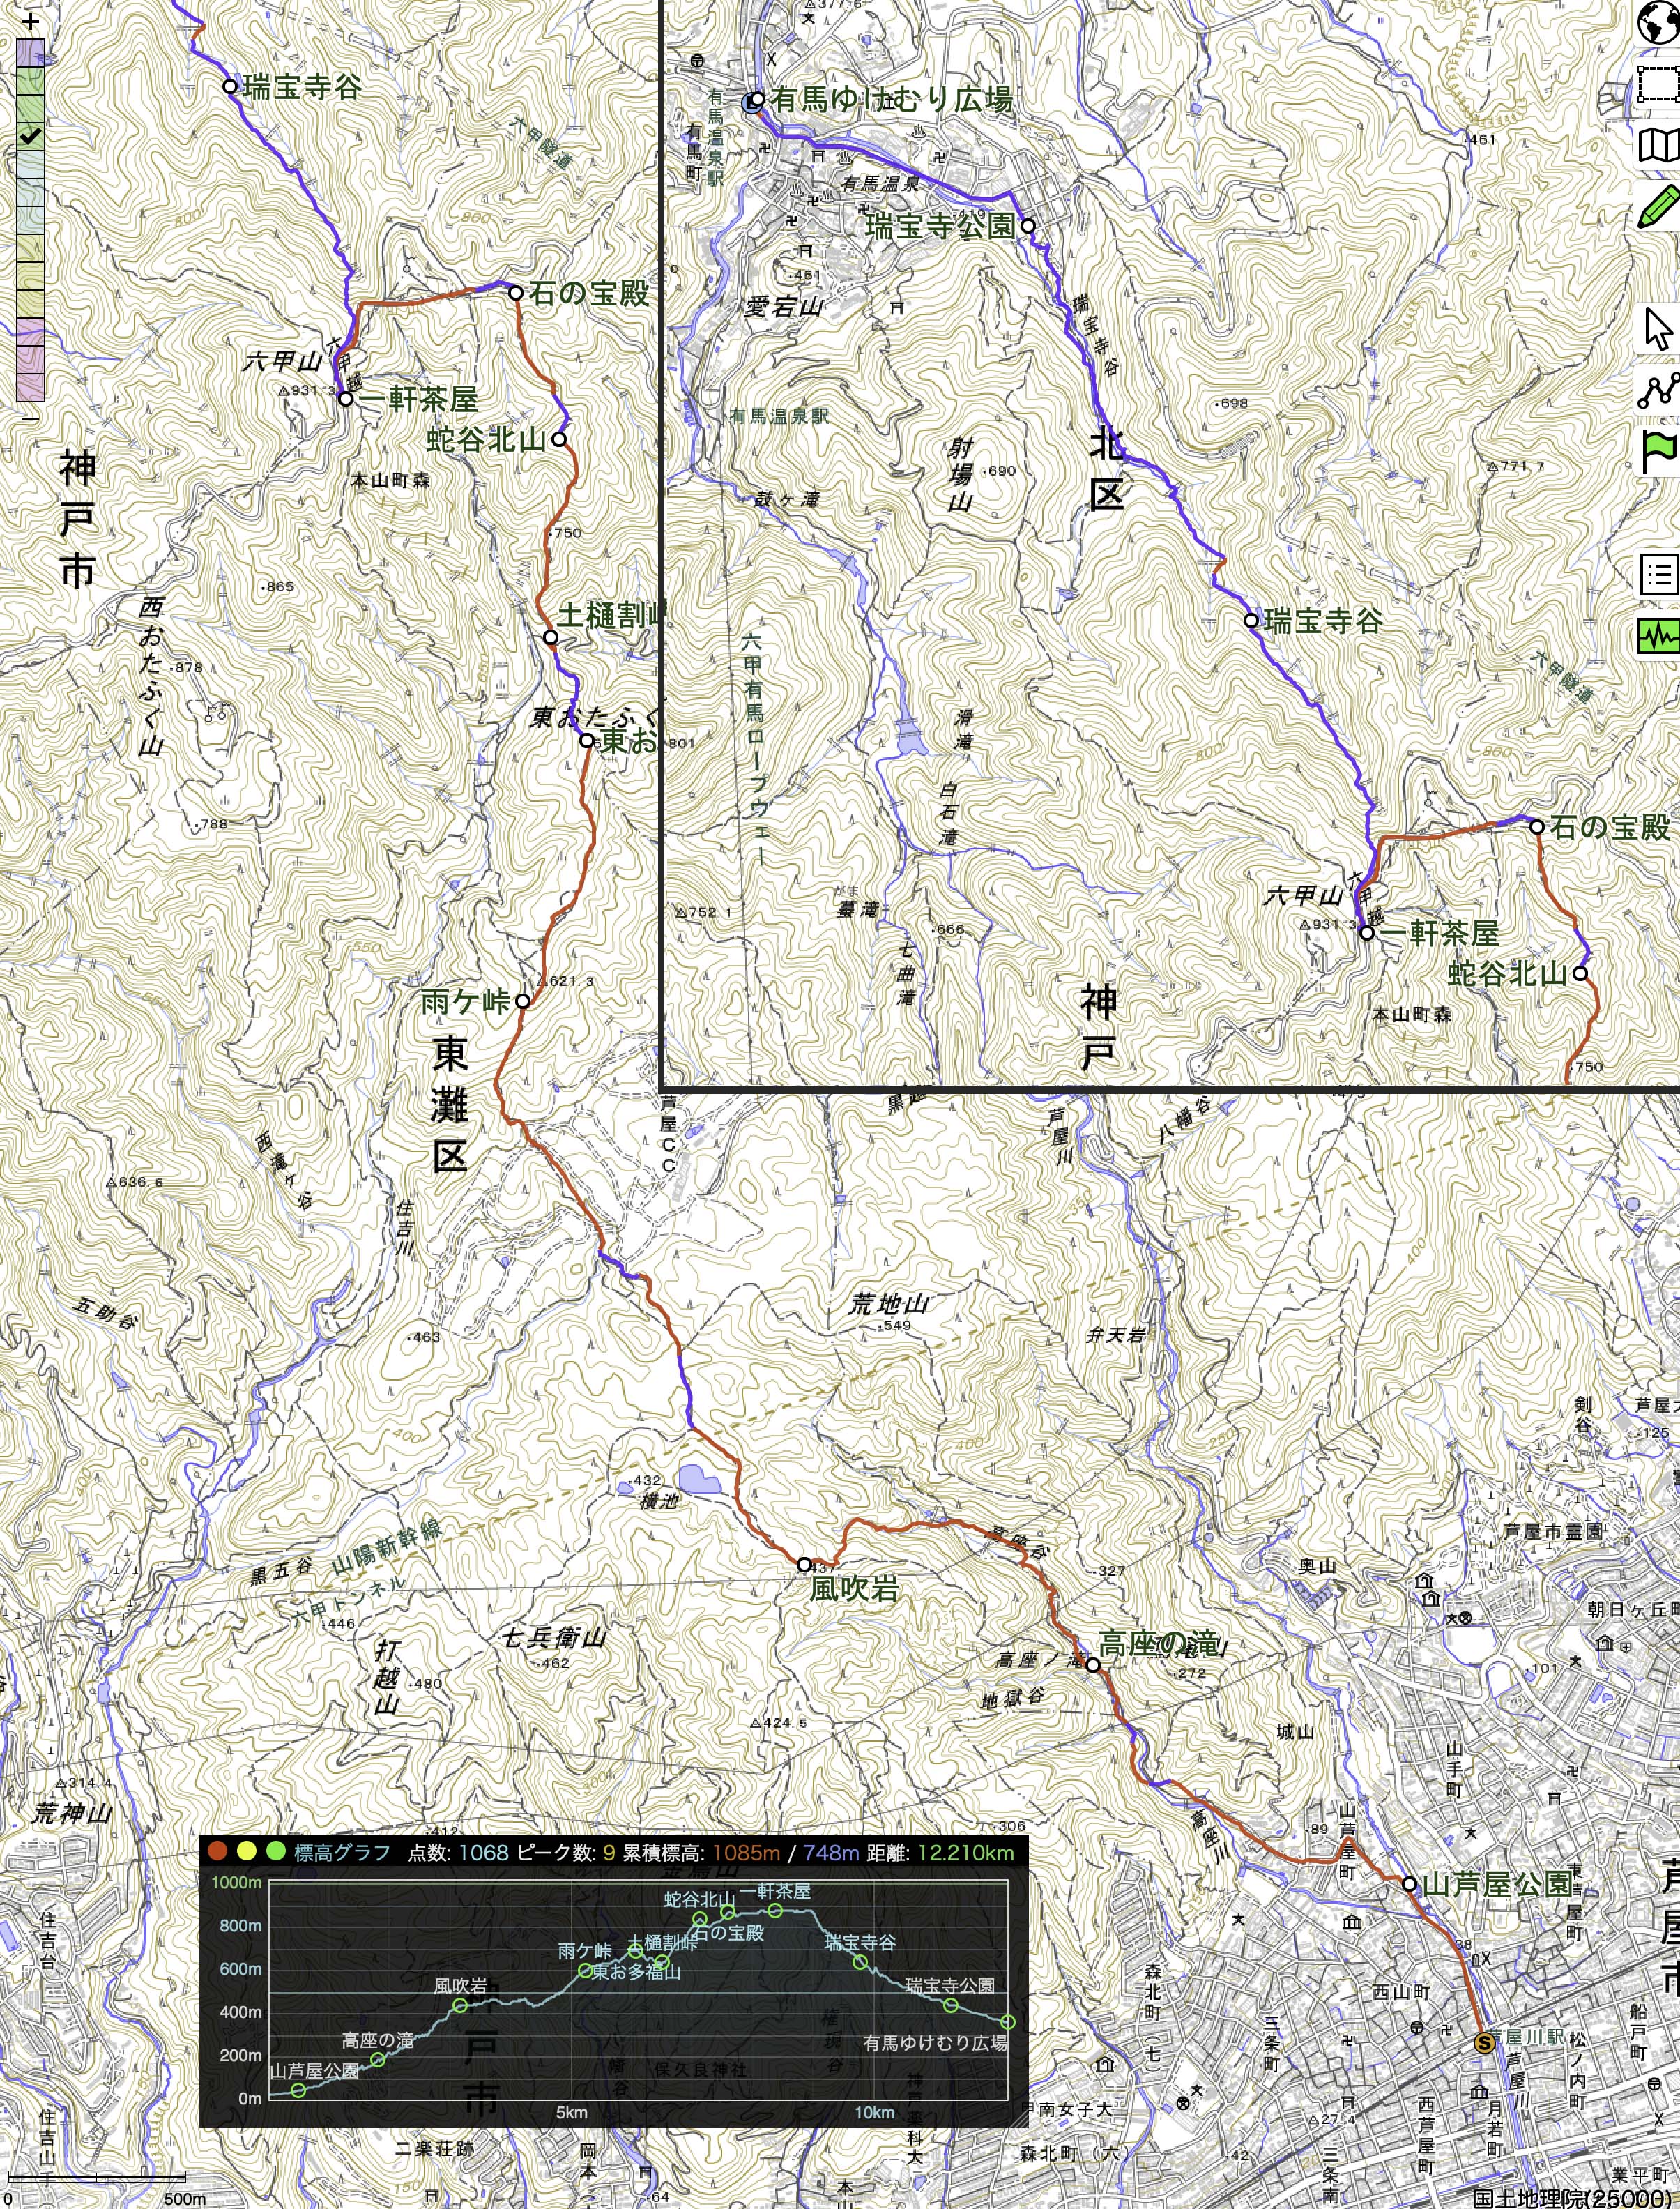Click the 山芦屋公園 point on elevation graph
This screenshot has height=2209, width=1680.
(298, 2090)
